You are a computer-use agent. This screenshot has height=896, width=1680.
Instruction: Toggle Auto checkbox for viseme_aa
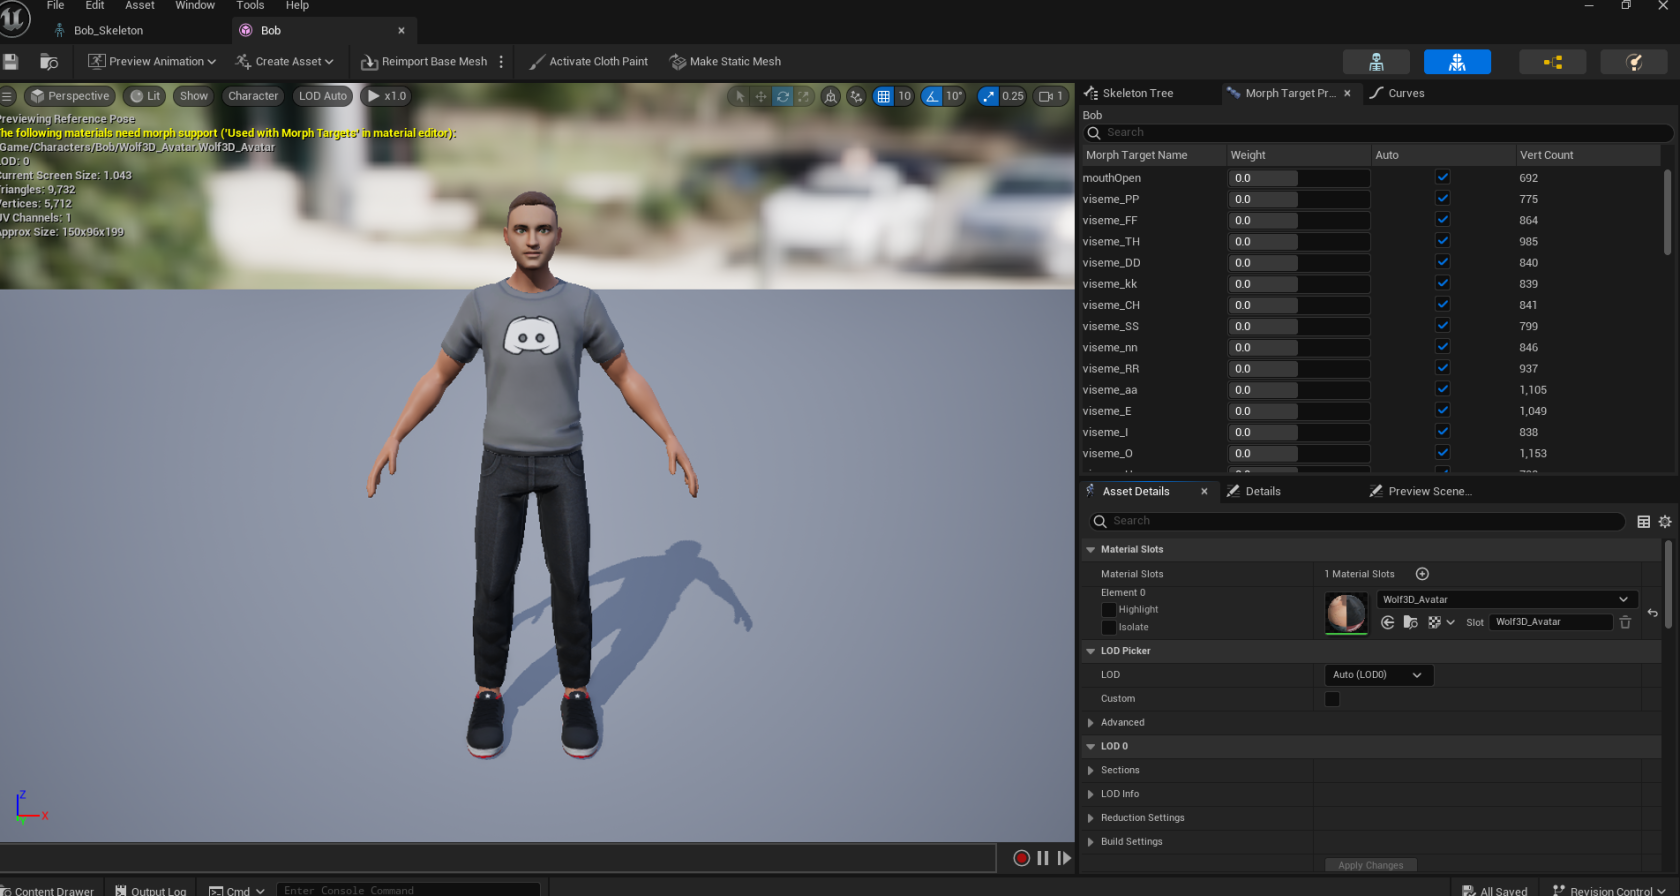pos(1442,389)
